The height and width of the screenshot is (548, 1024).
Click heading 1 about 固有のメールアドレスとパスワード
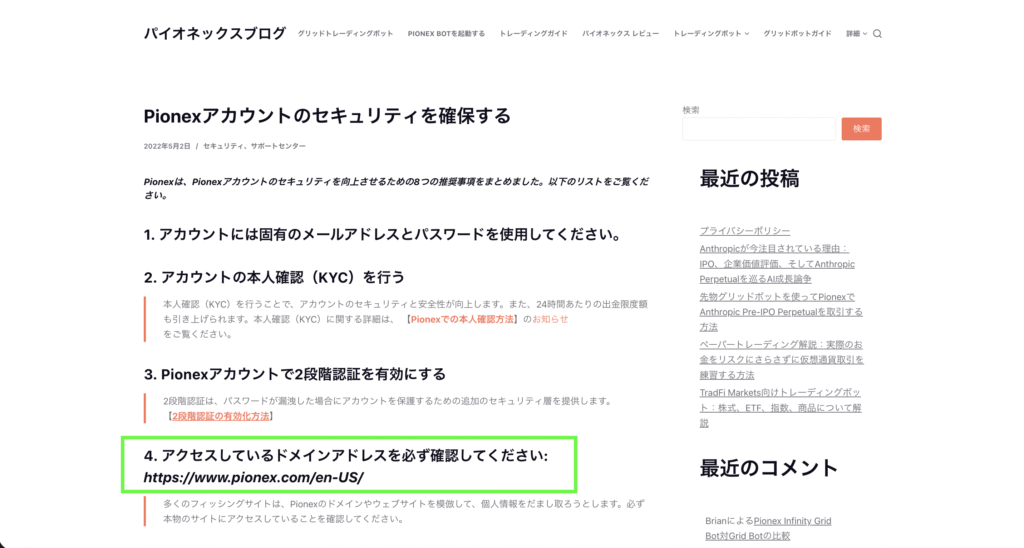coord(383,234)
